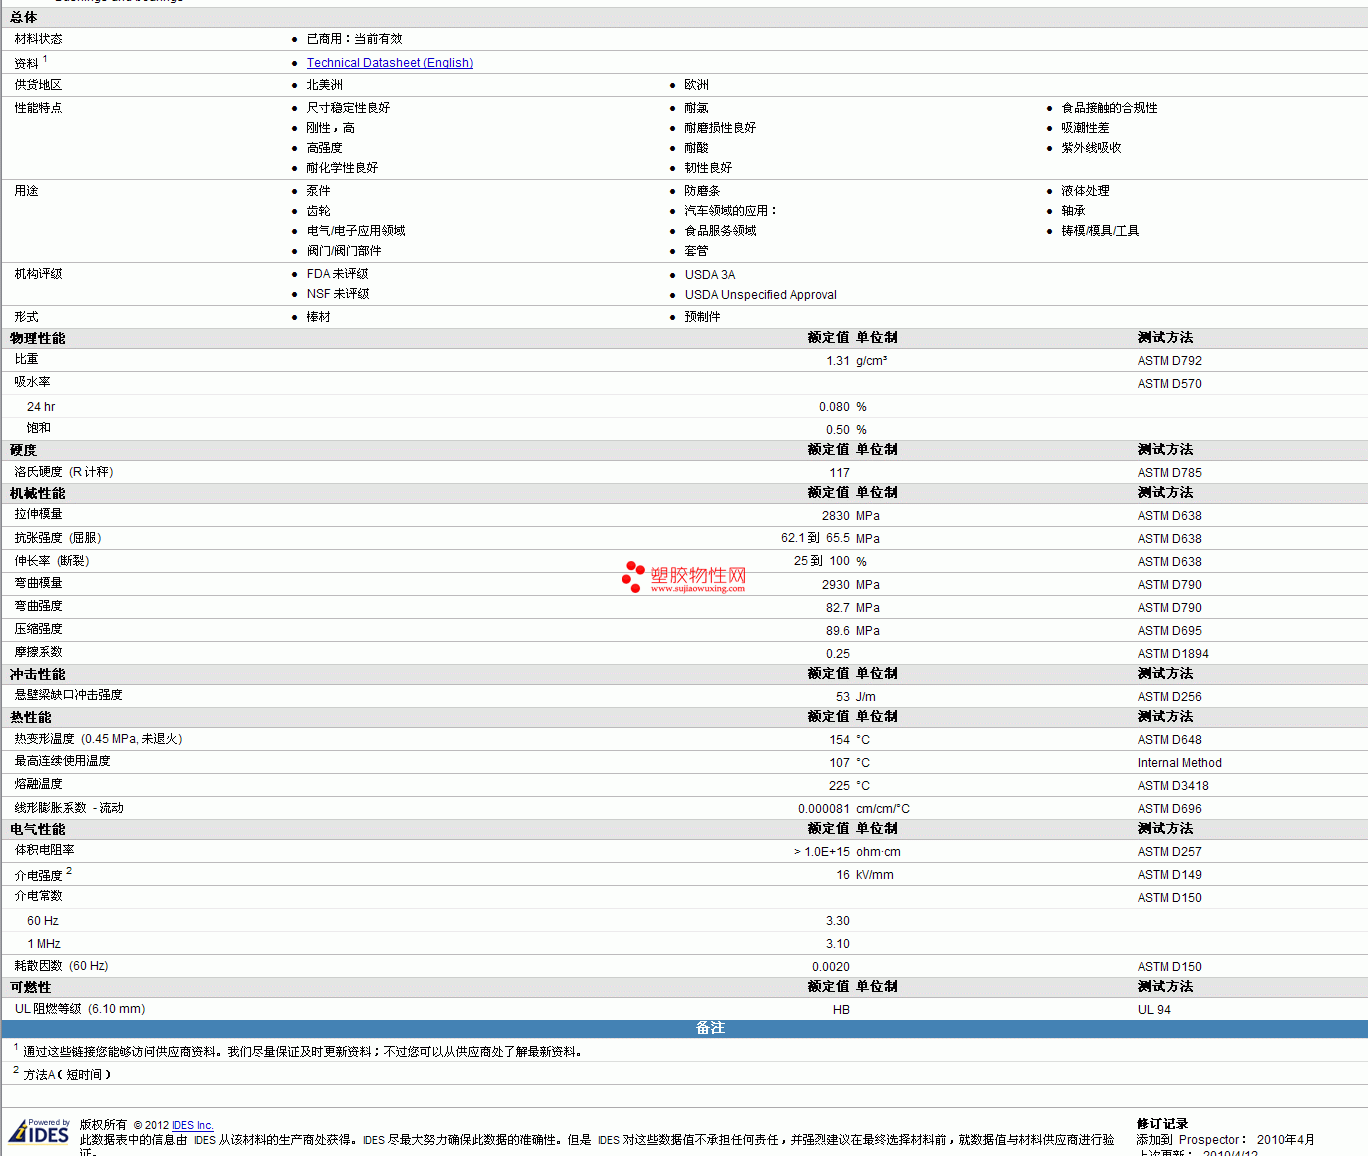Select the 电气性能 section heading
Screen dimensions: 1368x1156
pyautogui.click(x=37, y=829)
